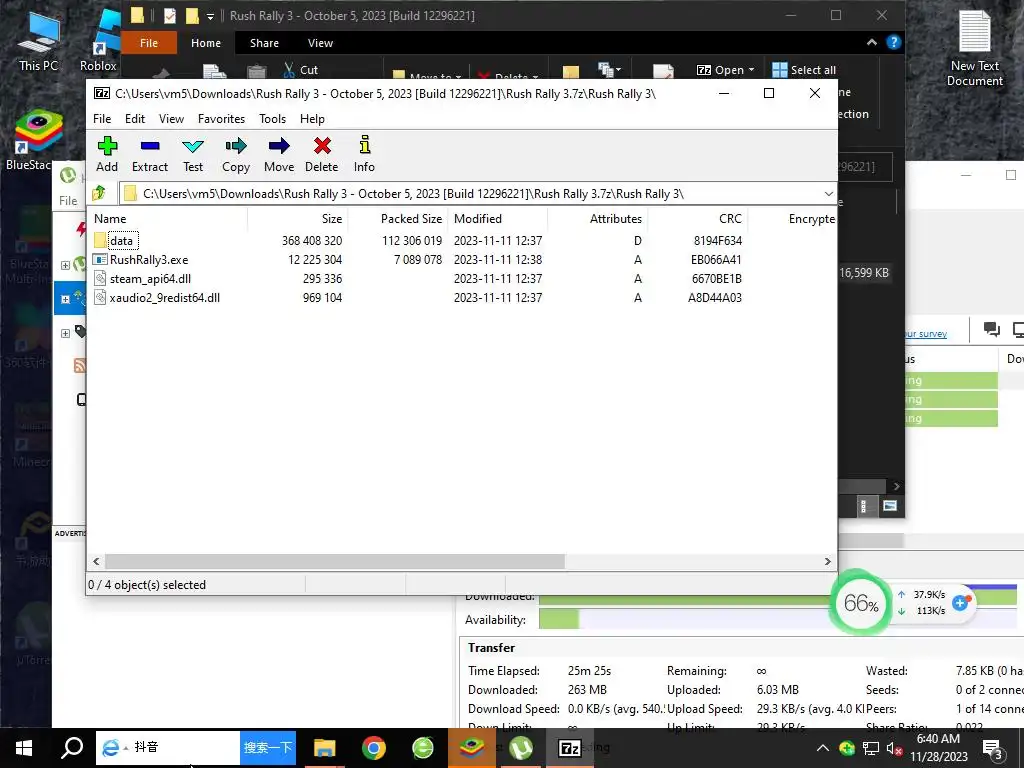Open the Edit menu in 7-Zip
Screen dimensions: 1024x768
click(135, 119)
